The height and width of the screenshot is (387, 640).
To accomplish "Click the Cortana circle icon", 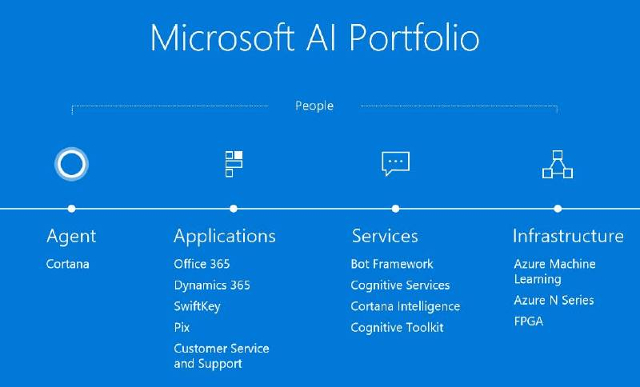I will point(71,164).
